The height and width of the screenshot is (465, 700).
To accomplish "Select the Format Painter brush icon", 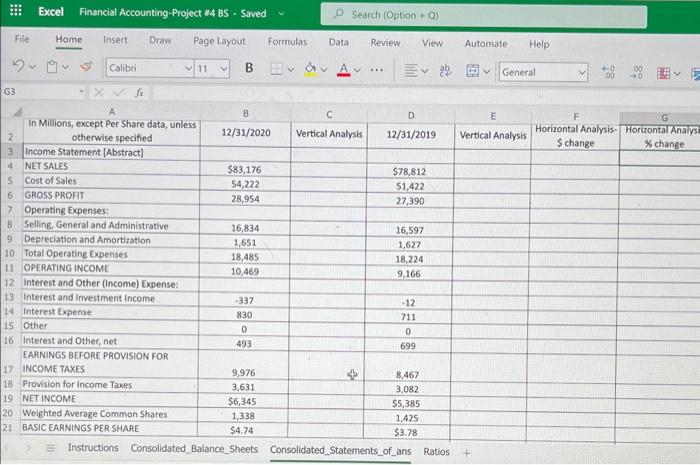I will [x=86, y=67].
